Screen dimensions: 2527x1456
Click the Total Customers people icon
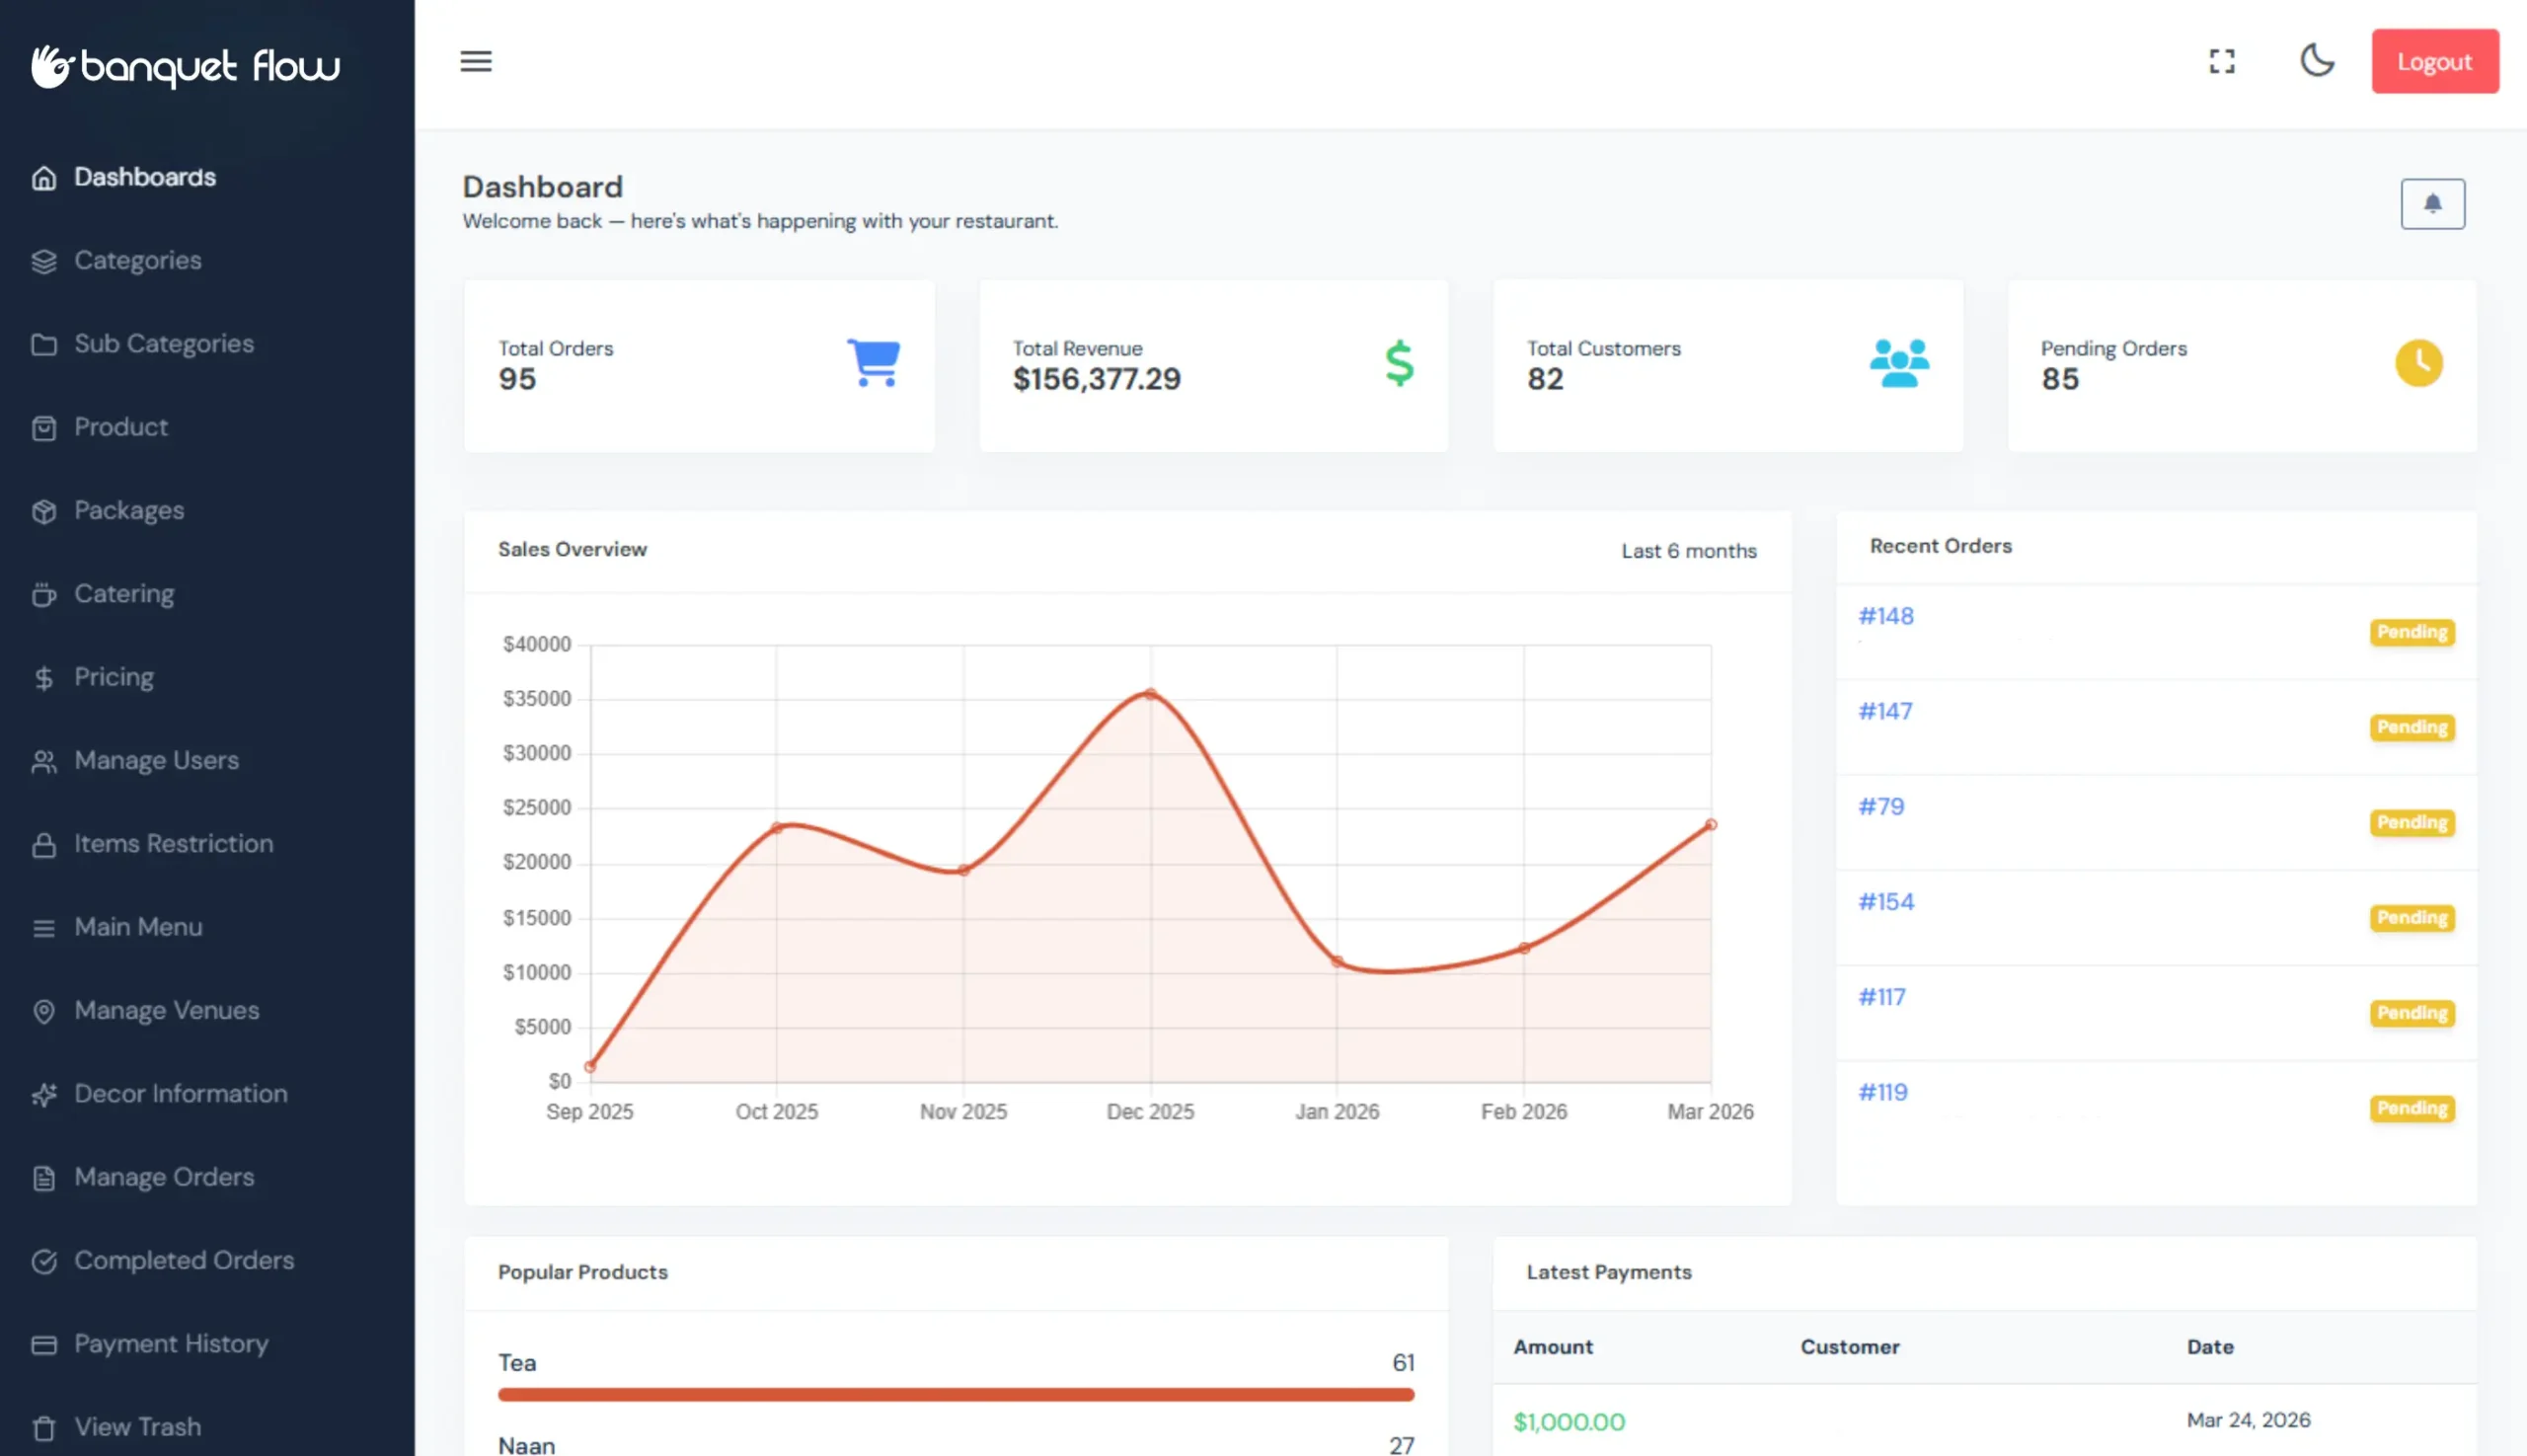point(1898,363)
